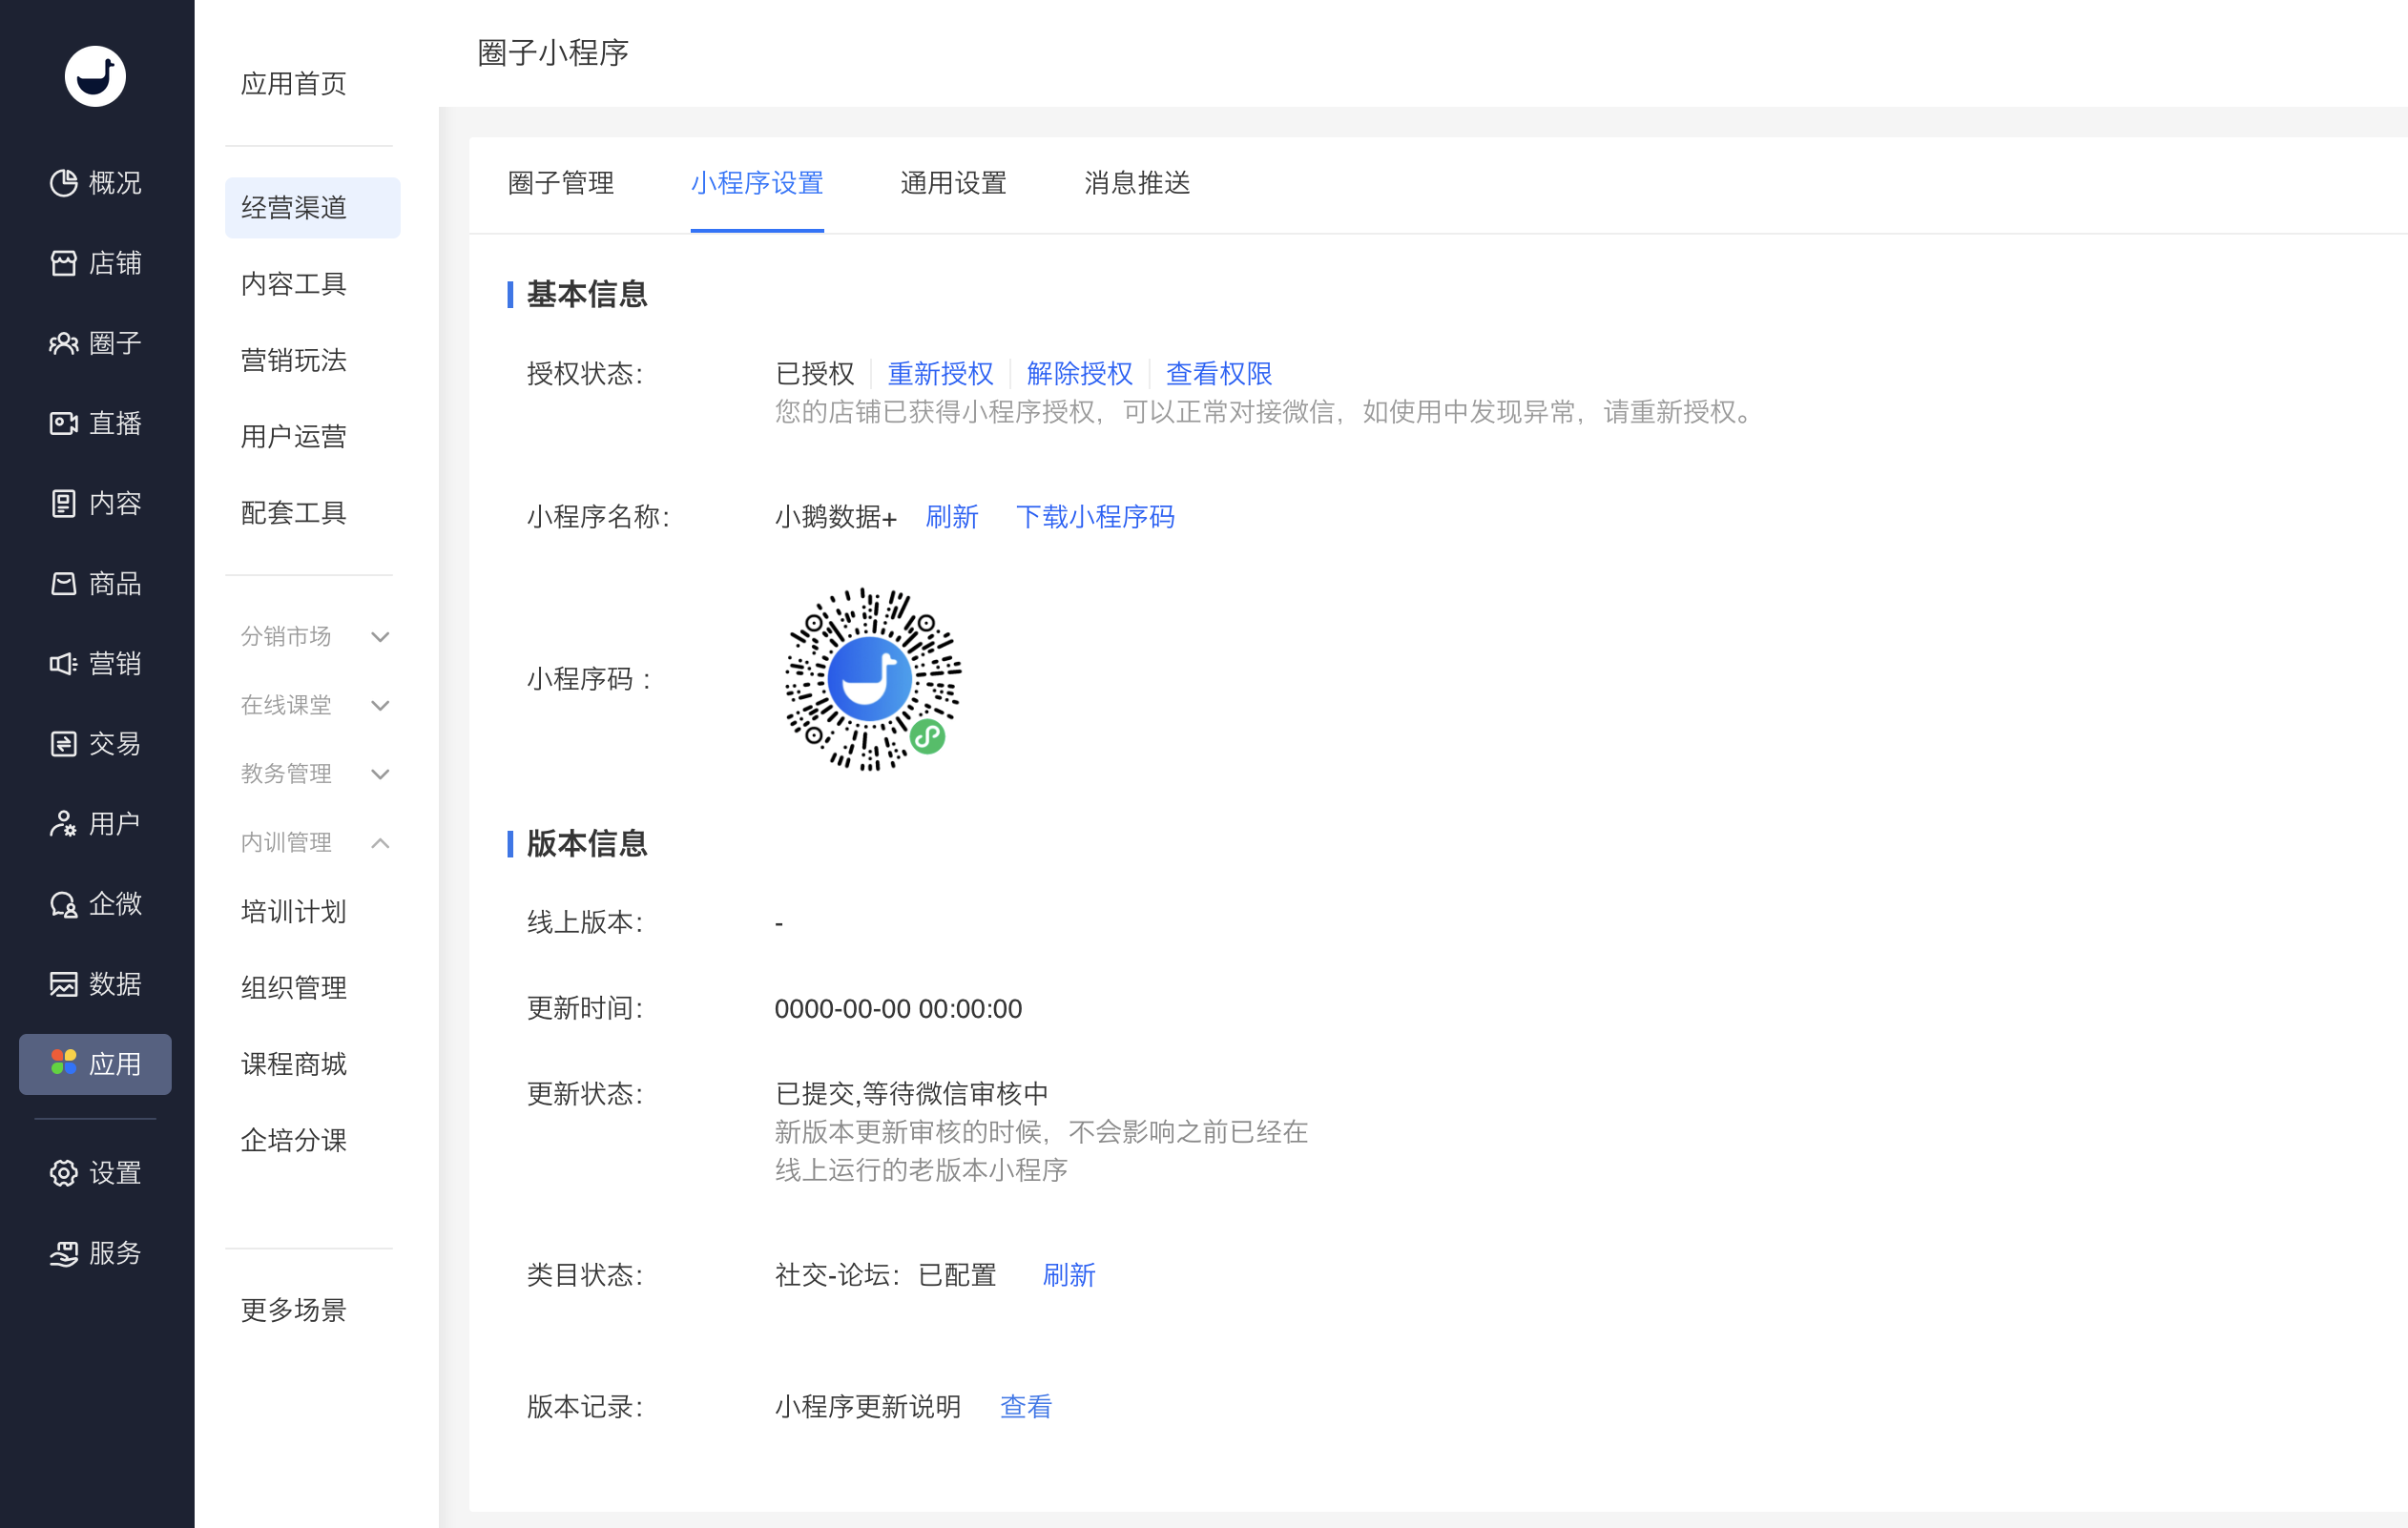Screen dimensions: 2408x1528
Task: Open the 概况 overview section in sidebar
Action: [96, 183]
